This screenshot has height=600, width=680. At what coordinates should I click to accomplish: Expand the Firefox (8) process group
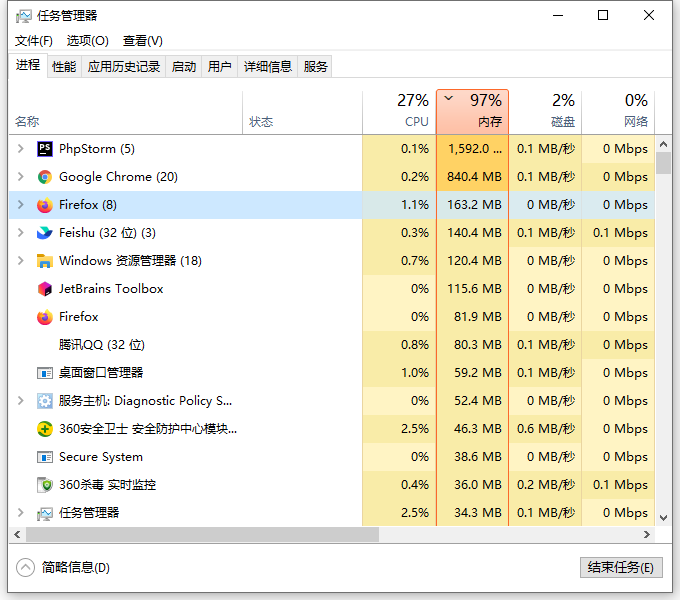[20, 205]
